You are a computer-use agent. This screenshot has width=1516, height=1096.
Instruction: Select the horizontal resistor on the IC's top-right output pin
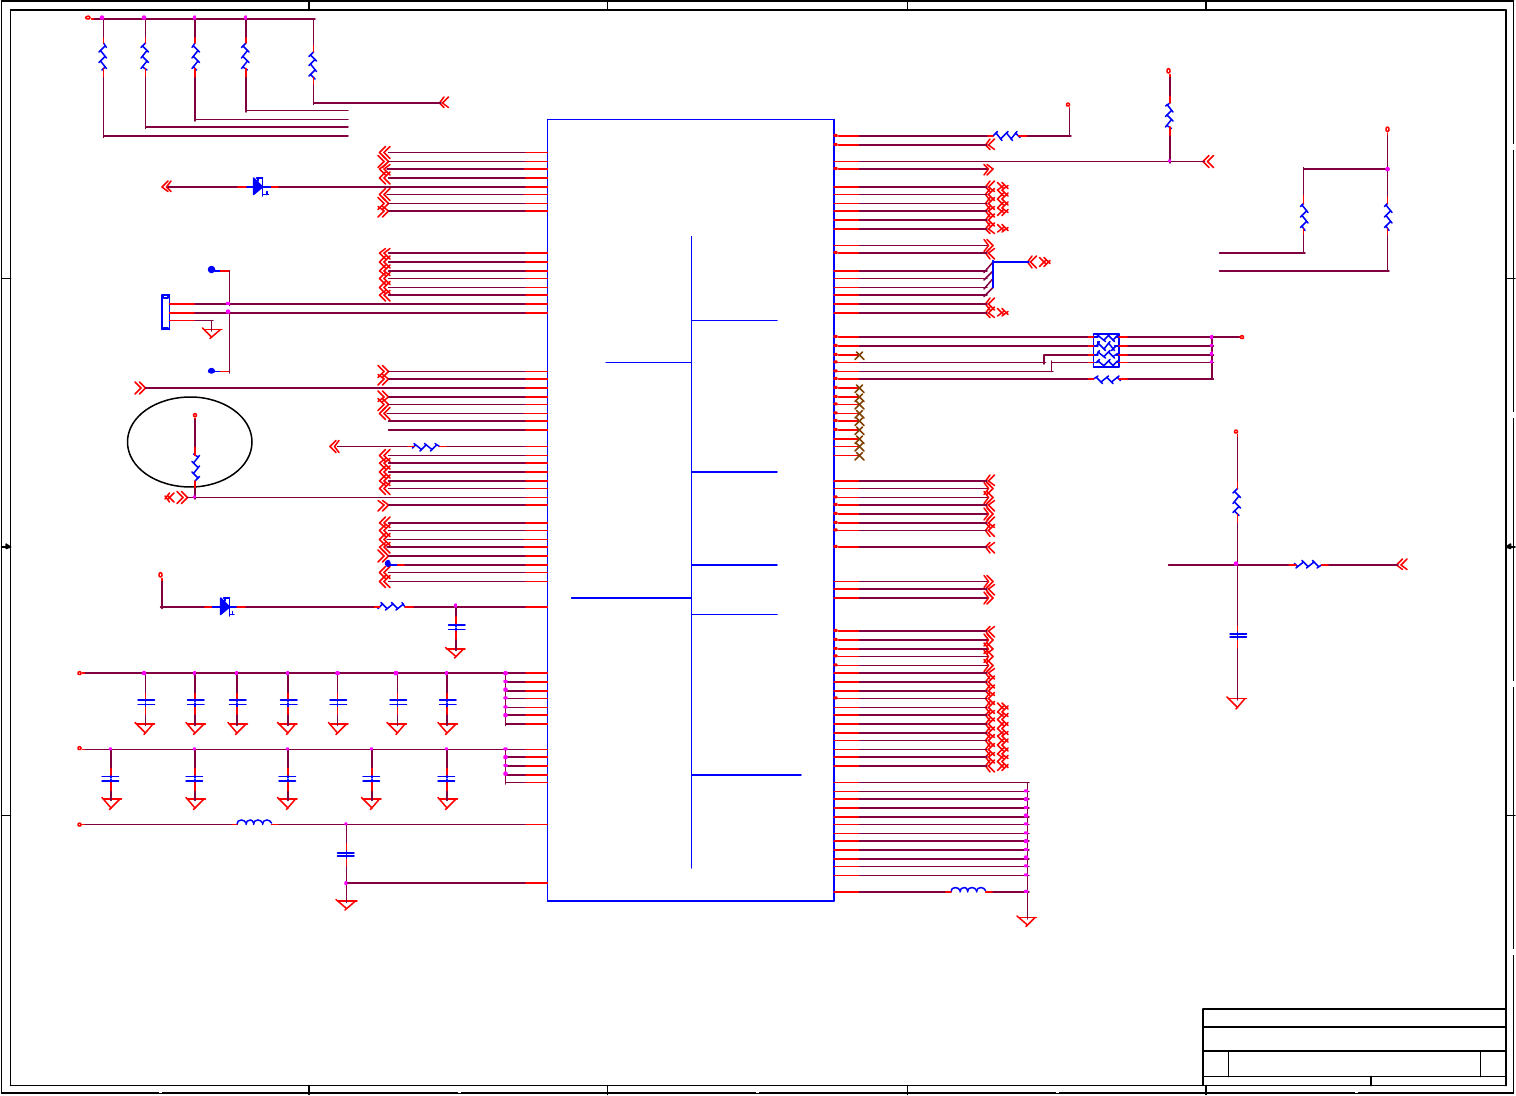click(1006, 136)
